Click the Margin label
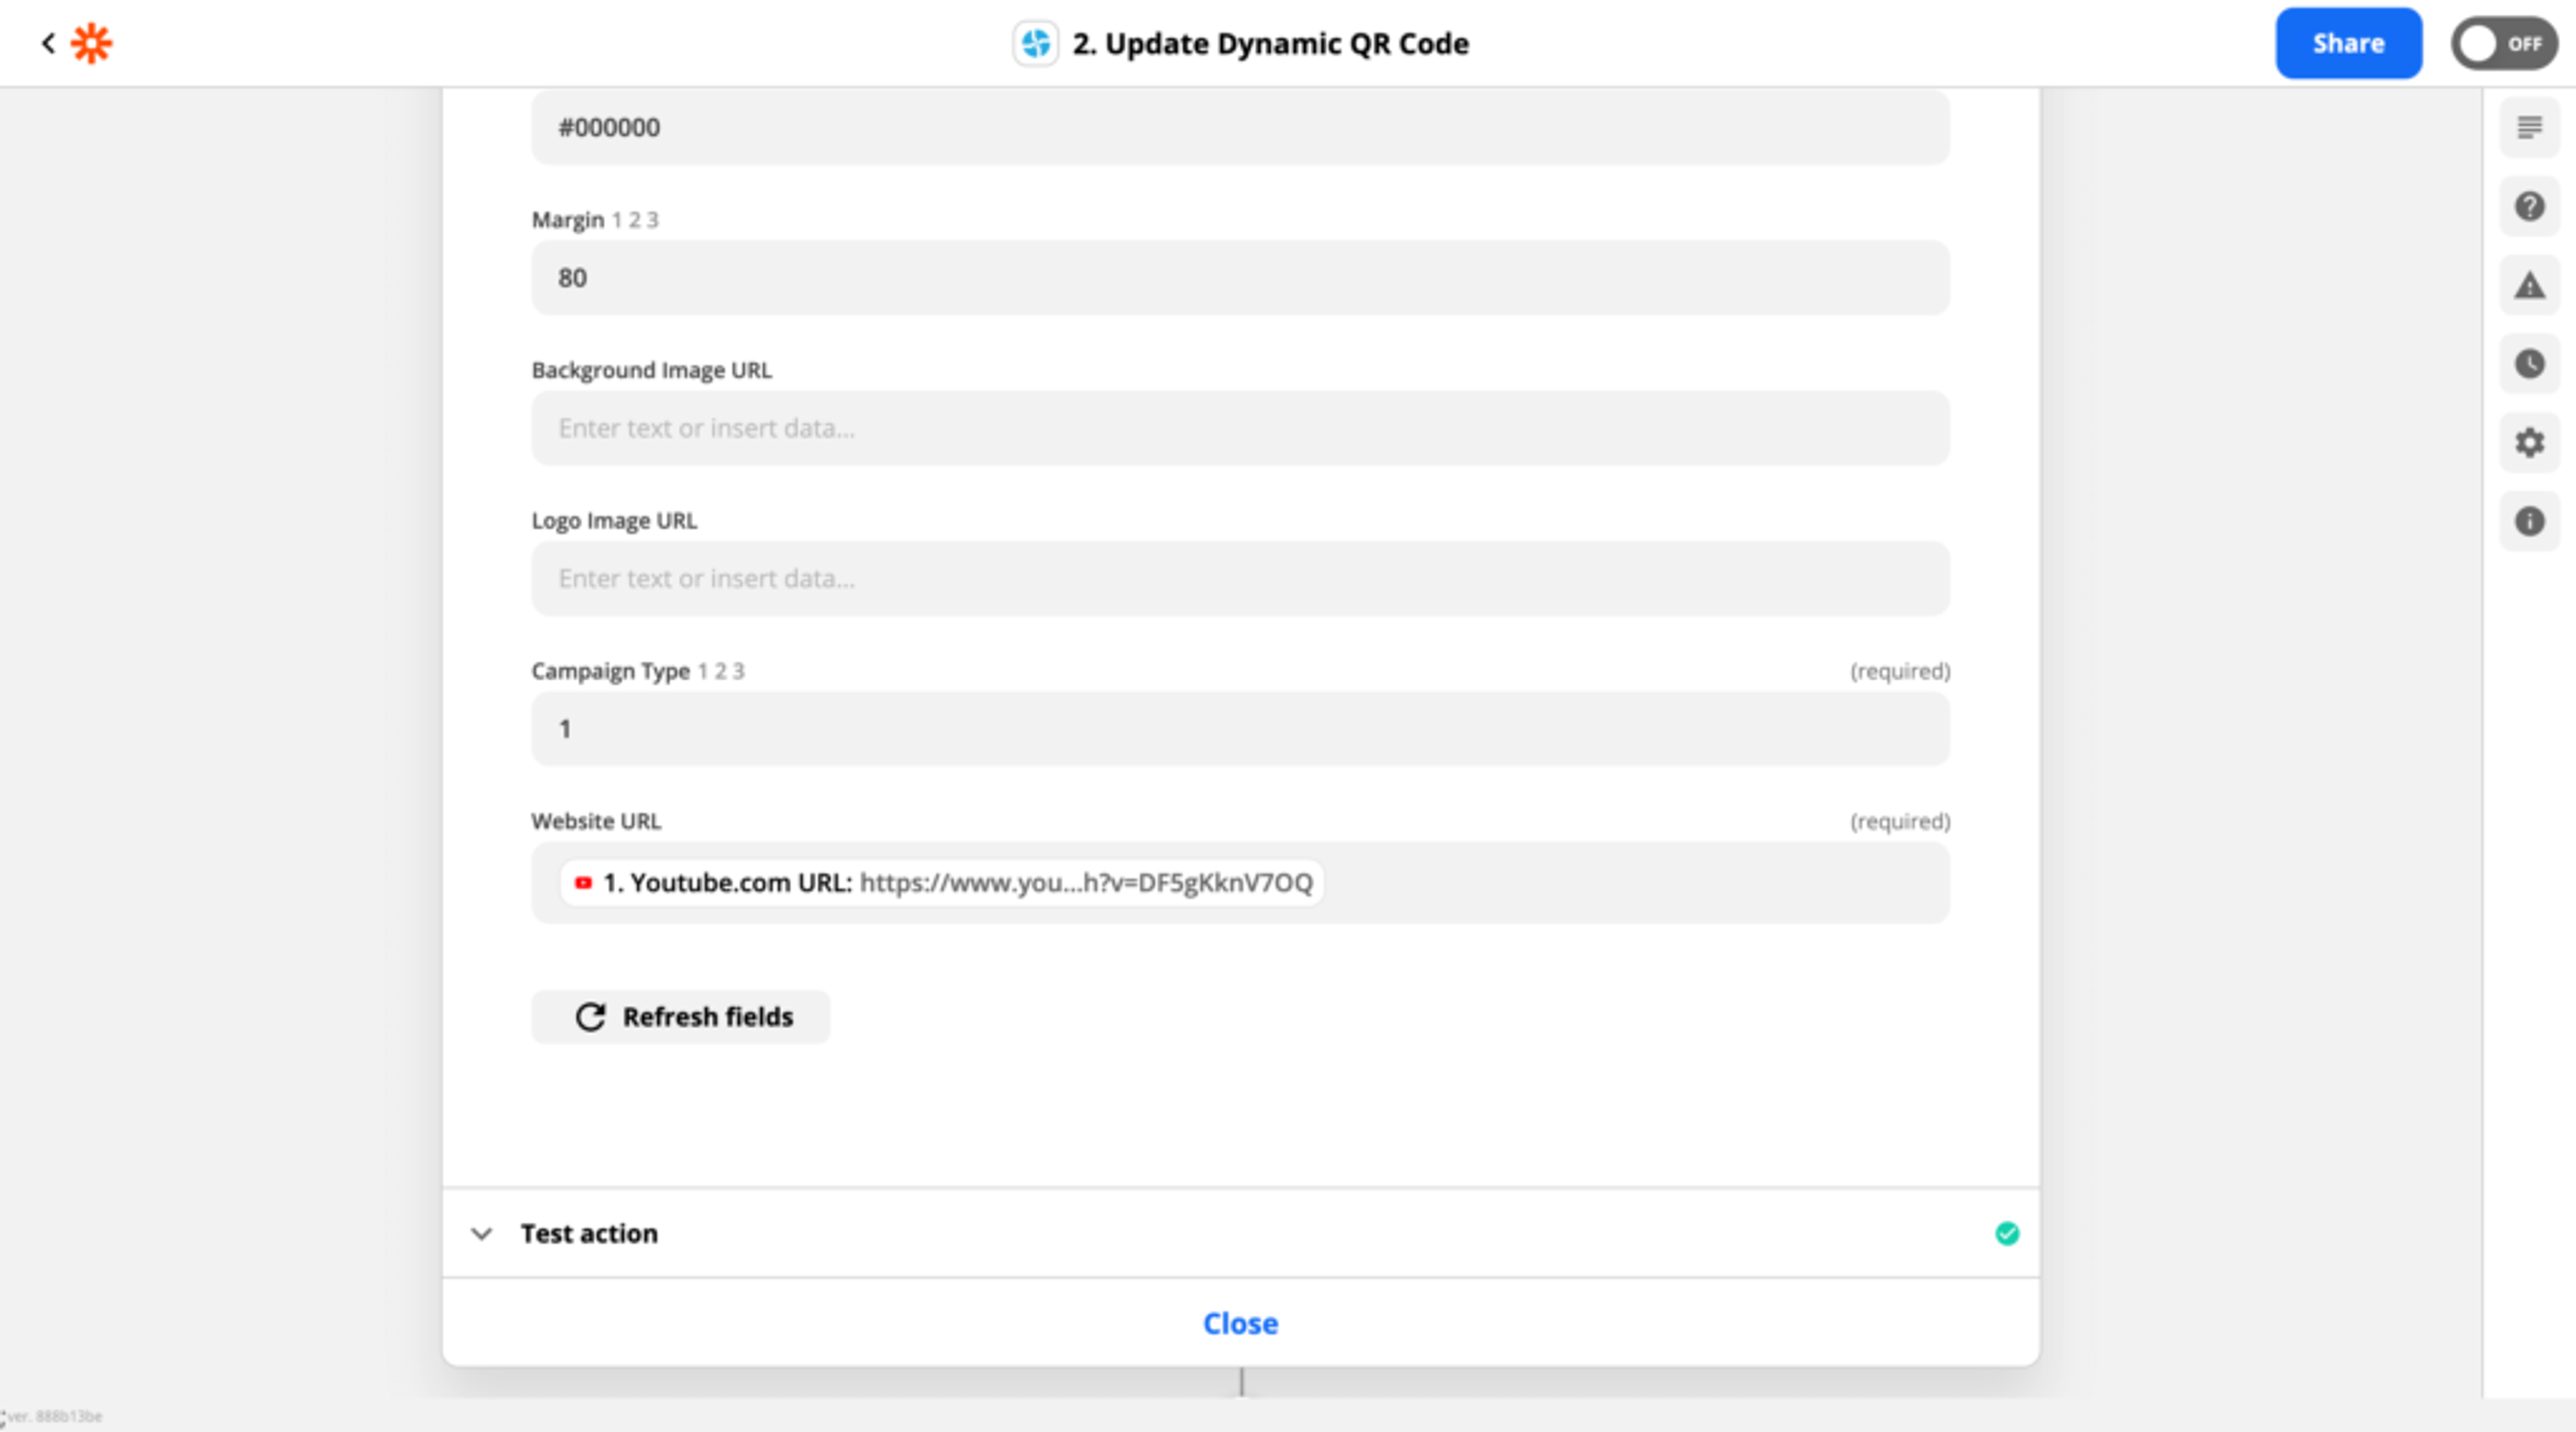 click(568, 220)
